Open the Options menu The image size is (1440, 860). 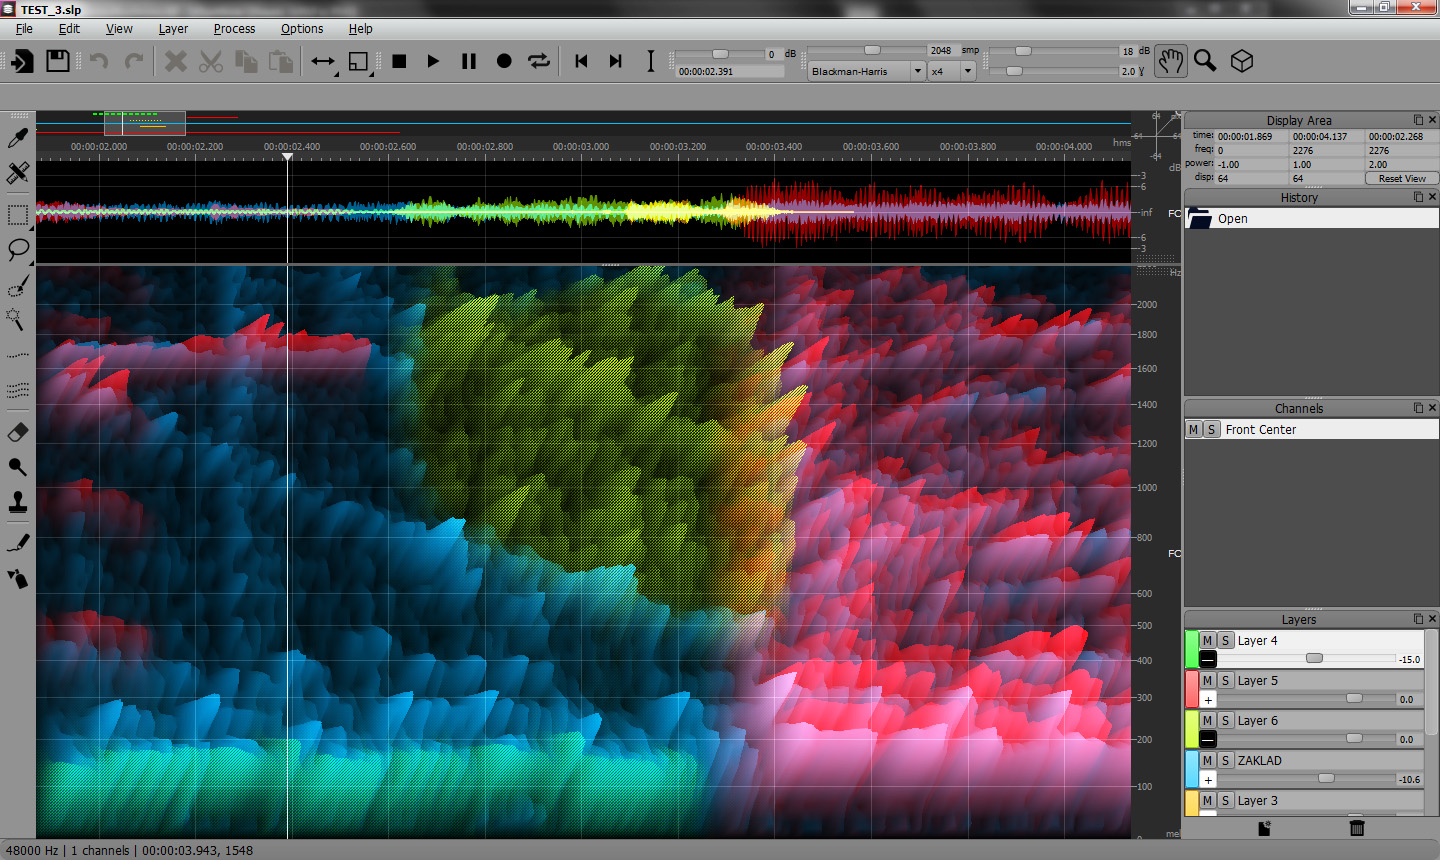coord(302,29)
